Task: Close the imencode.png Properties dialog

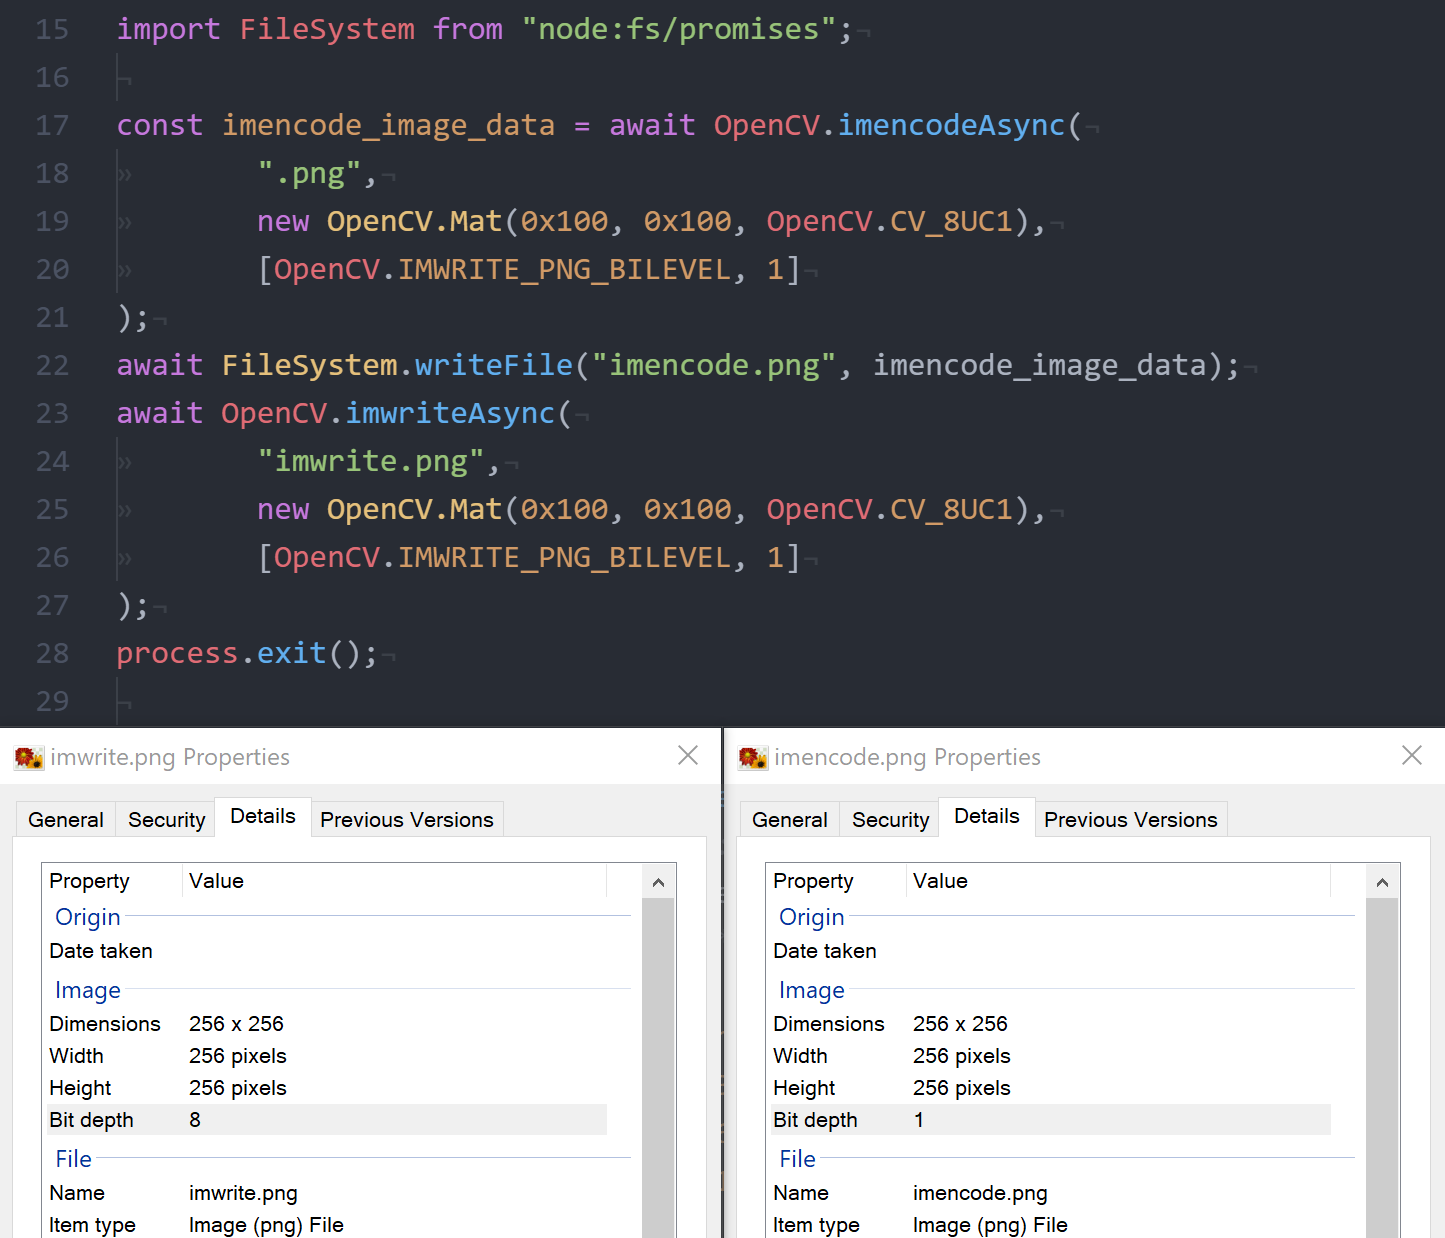Action: click(1411, 756)
